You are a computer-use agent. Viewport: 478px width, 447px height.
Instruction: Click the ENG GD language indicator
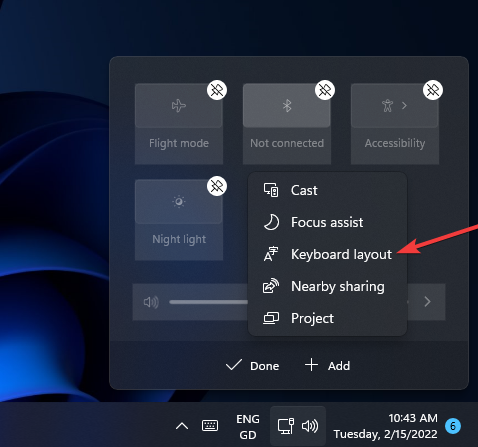click(x=248, y=427)
